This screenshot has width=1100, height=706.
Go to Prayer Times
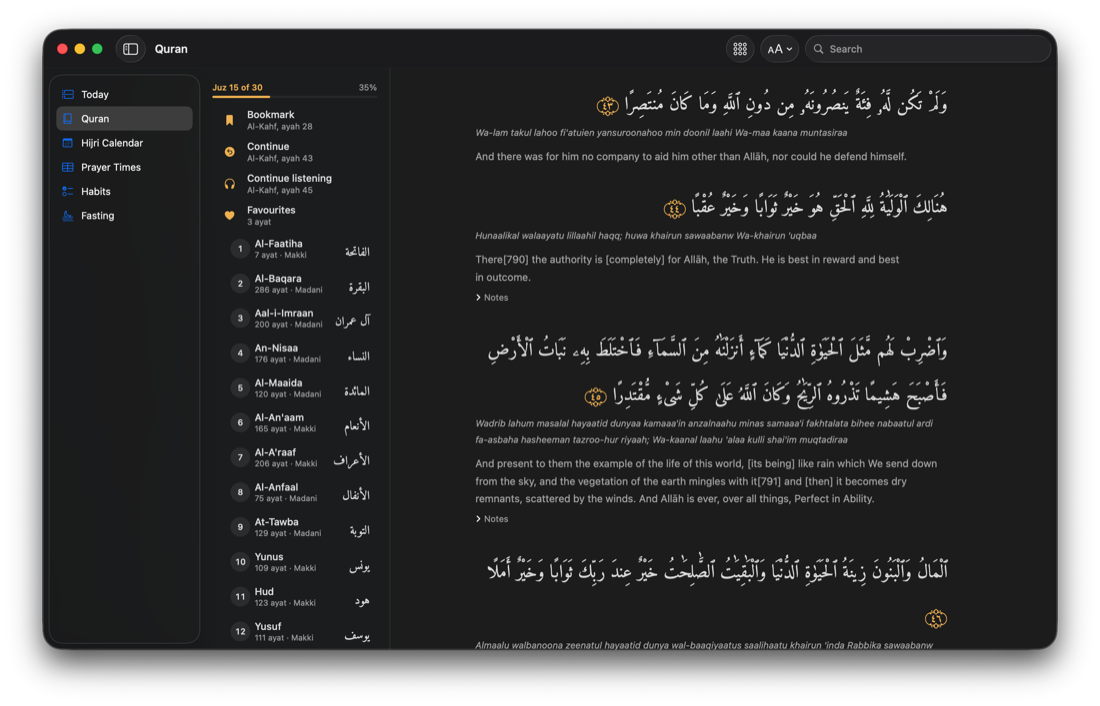pyautogui.click(x=124, y=167)
